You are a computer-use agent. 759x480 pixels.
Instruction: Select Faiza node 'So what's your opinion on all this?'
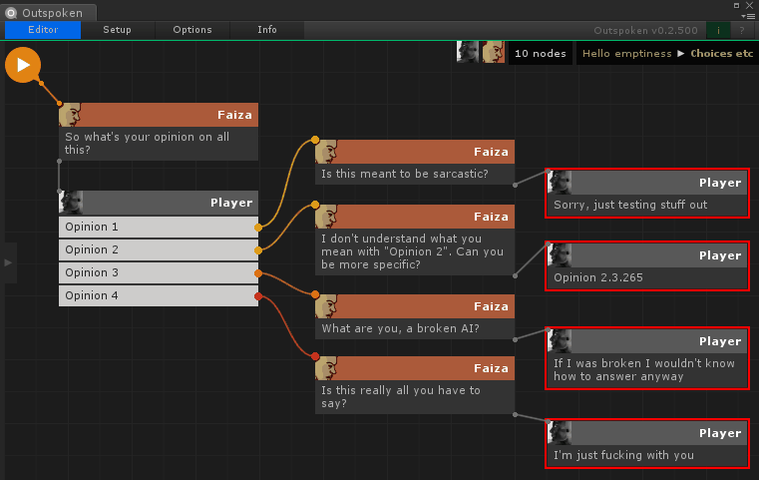pos(158,132)
